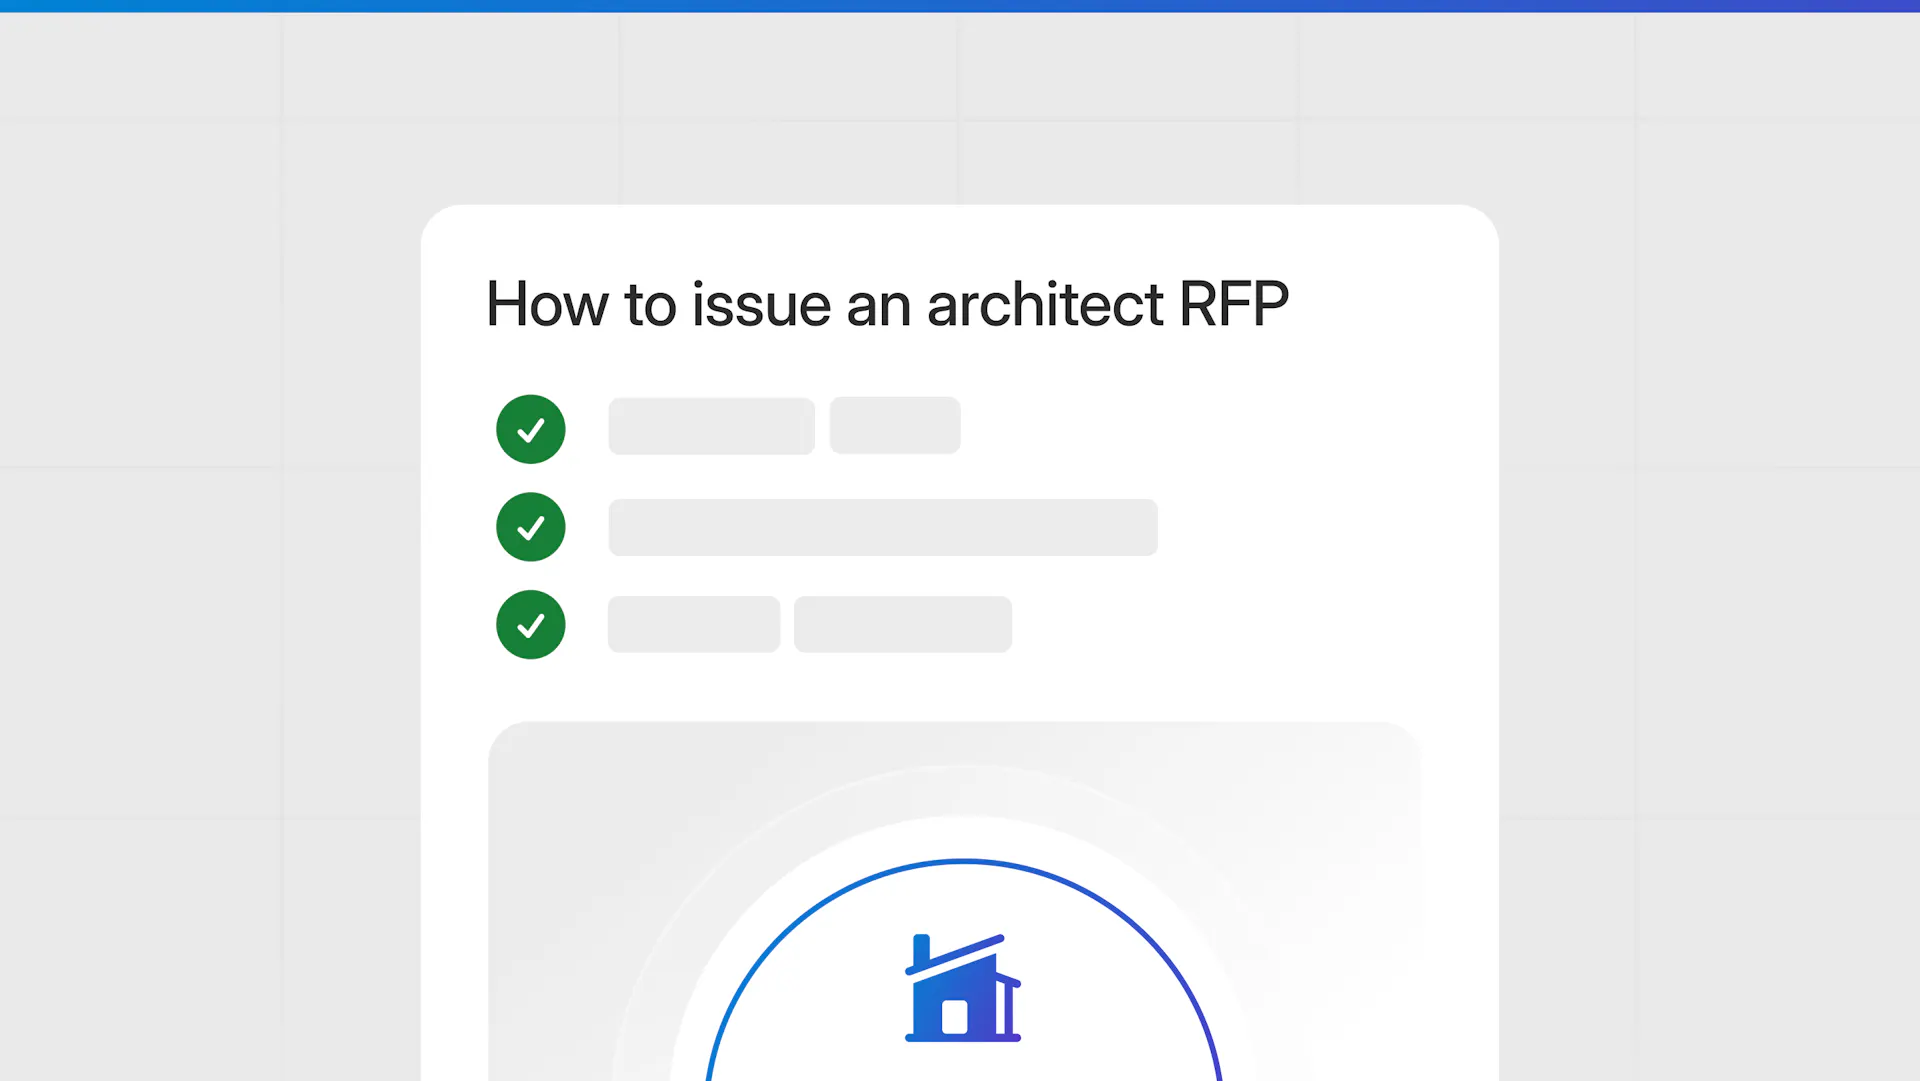1920x1081 pixels.
Task: Click the middle green checkmark circle
Action: tap(531, 527)
